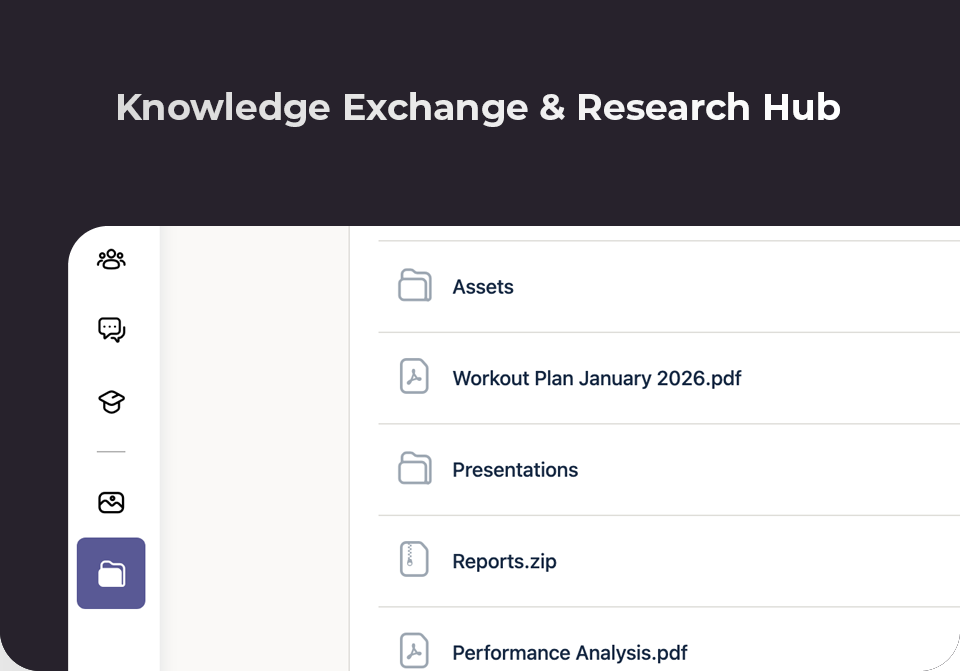This screenshot has height=671, width=960.
Task: Open the Members section from sidebar
Action: tap(111, 259)
